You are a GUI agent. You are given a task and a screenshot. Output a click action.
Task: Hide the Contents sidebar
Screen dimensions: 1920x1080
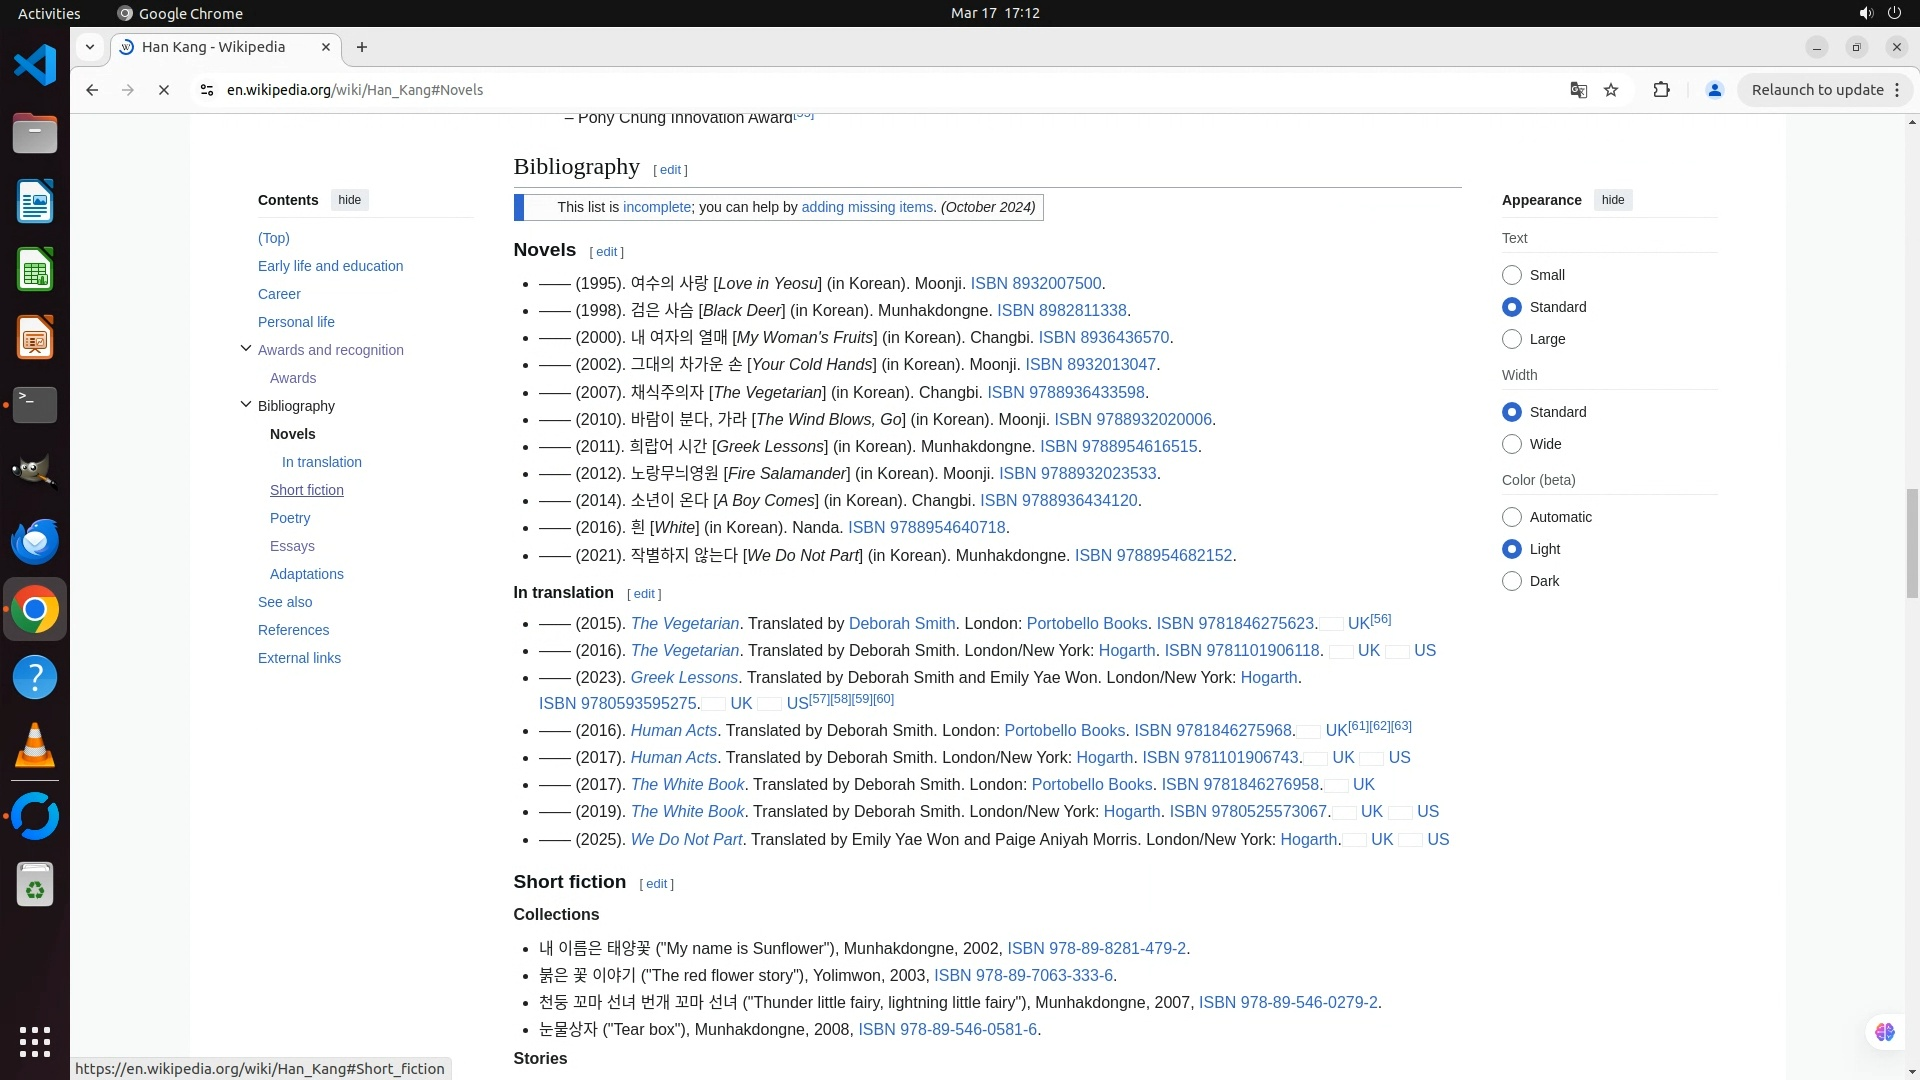pyautogui.click(x=349, y=200)
